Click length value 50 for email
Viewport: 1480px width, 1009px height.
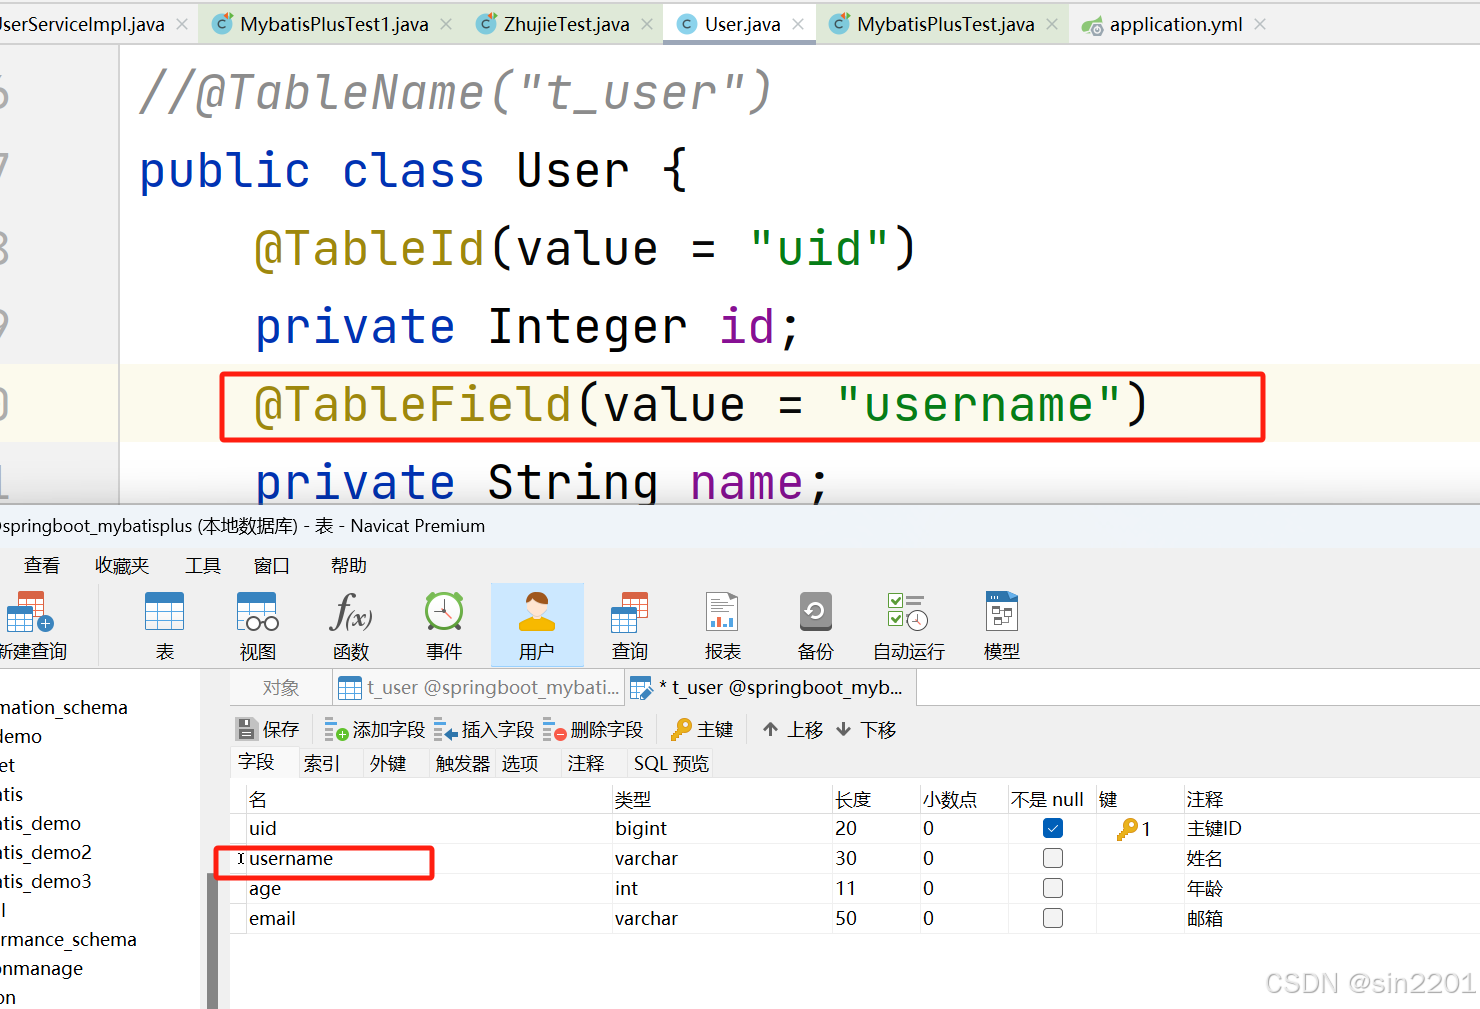tap(876, 918)
